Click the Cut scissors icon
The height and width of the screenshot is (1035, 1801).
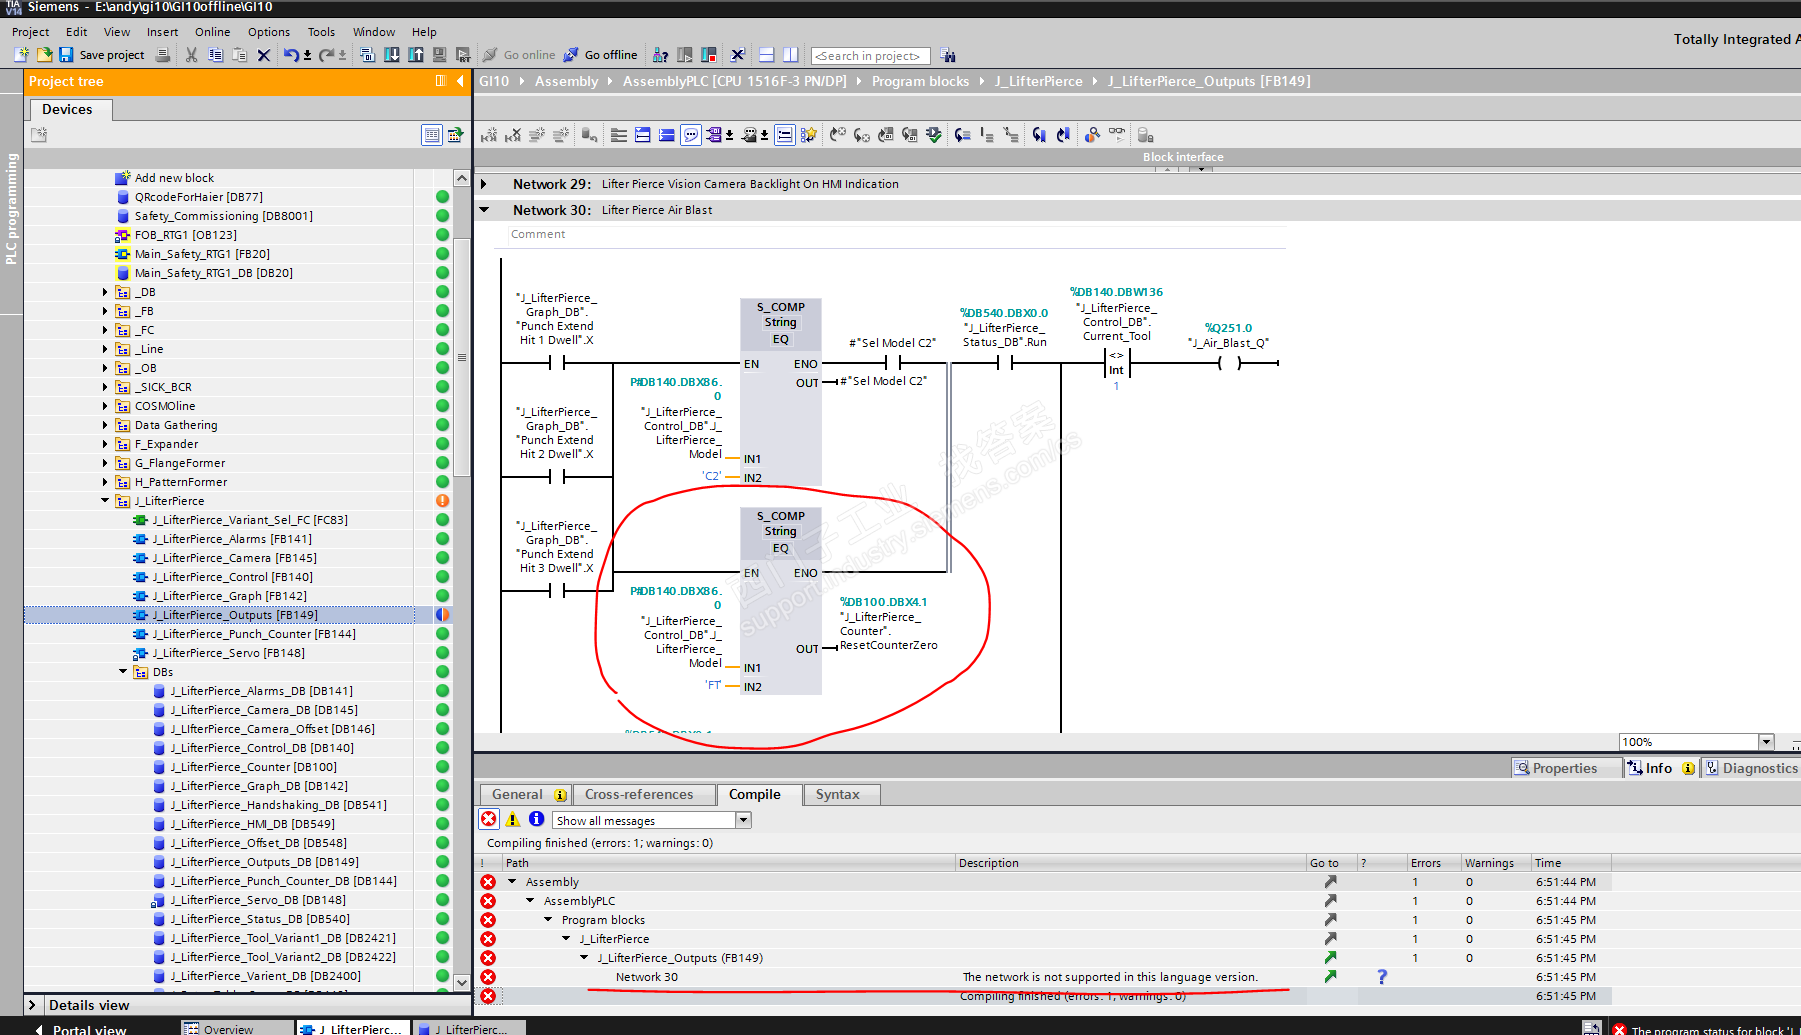(x=191, y=55)
